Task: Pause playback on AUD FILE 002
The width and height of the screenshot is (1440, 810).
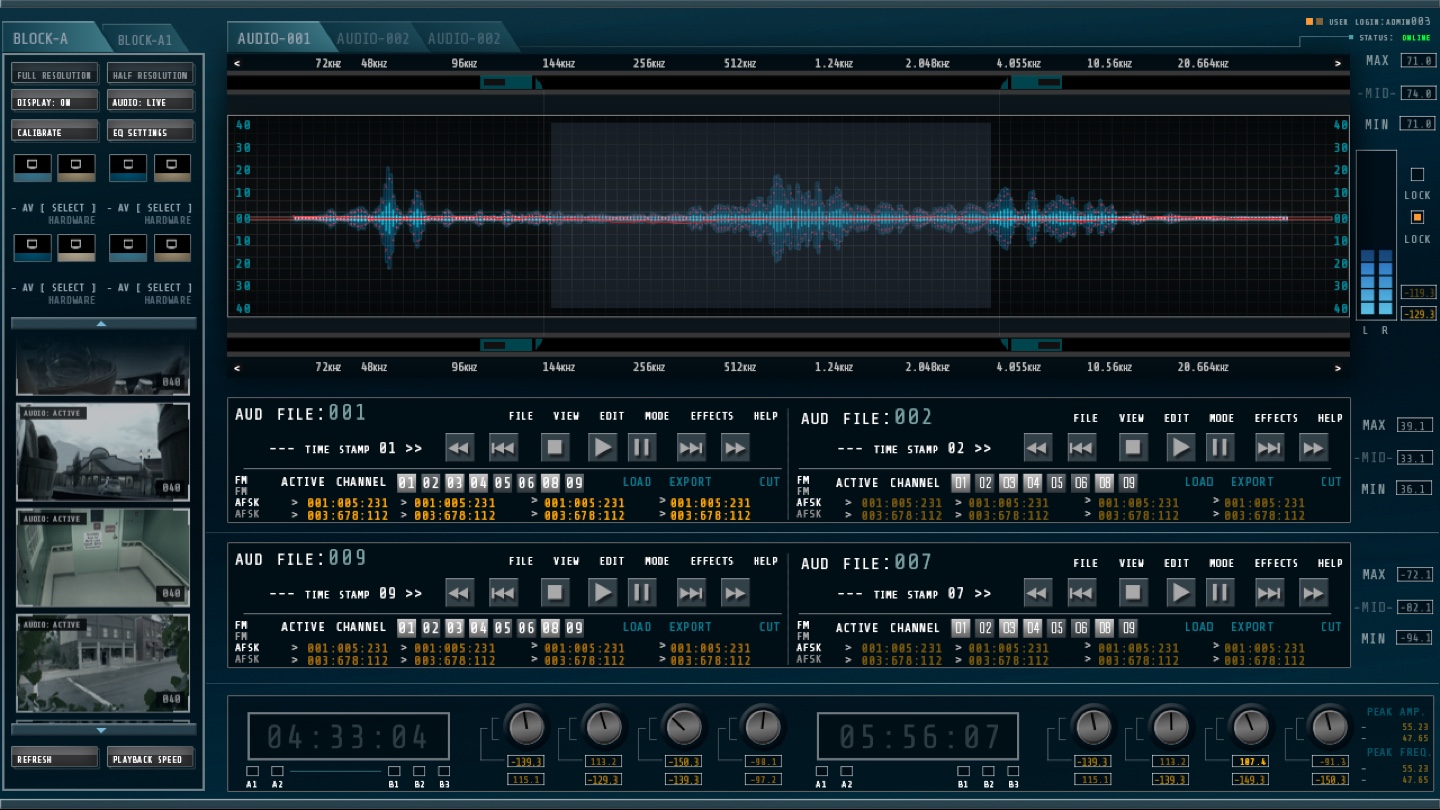Action: (1219, 448)
